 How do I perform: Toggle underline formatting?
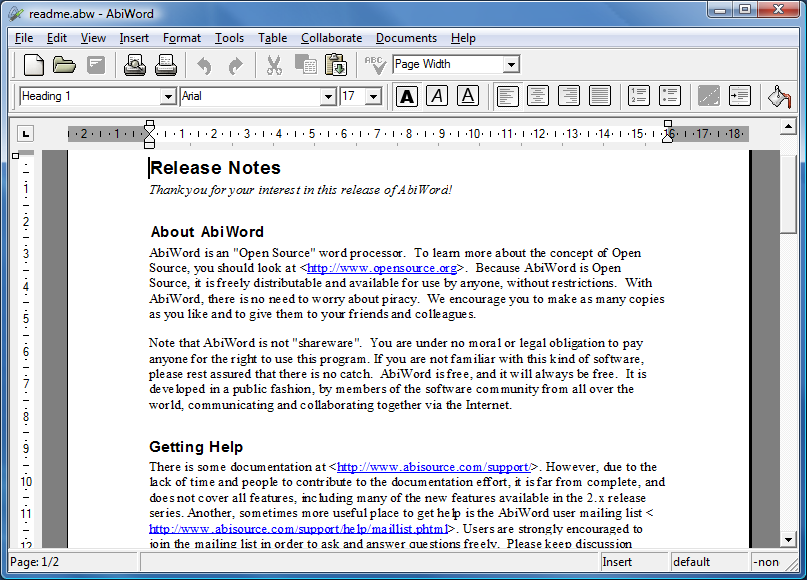468,96
